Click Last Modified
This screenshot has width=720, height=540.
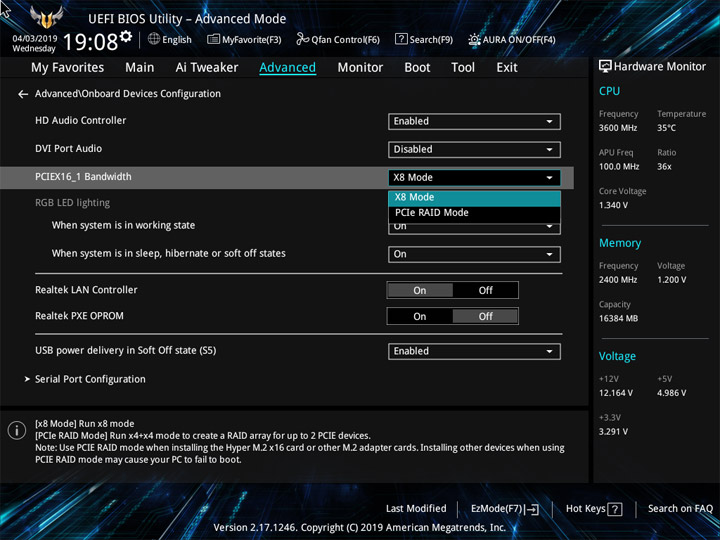[x=416, y=509]
